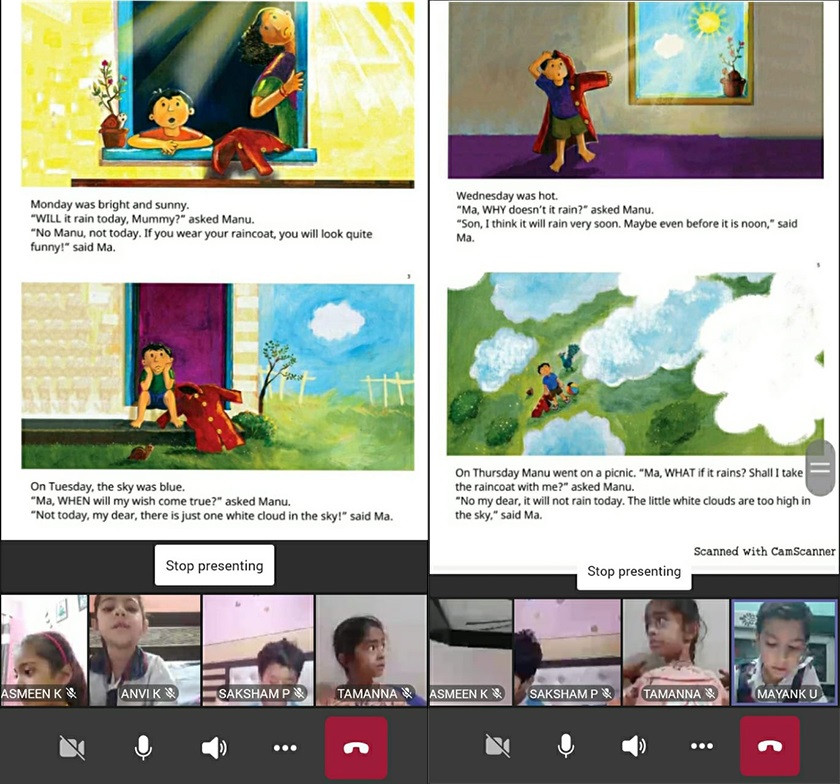Stop presenting in left screen
Screen dimensions: 840x784
214,565
